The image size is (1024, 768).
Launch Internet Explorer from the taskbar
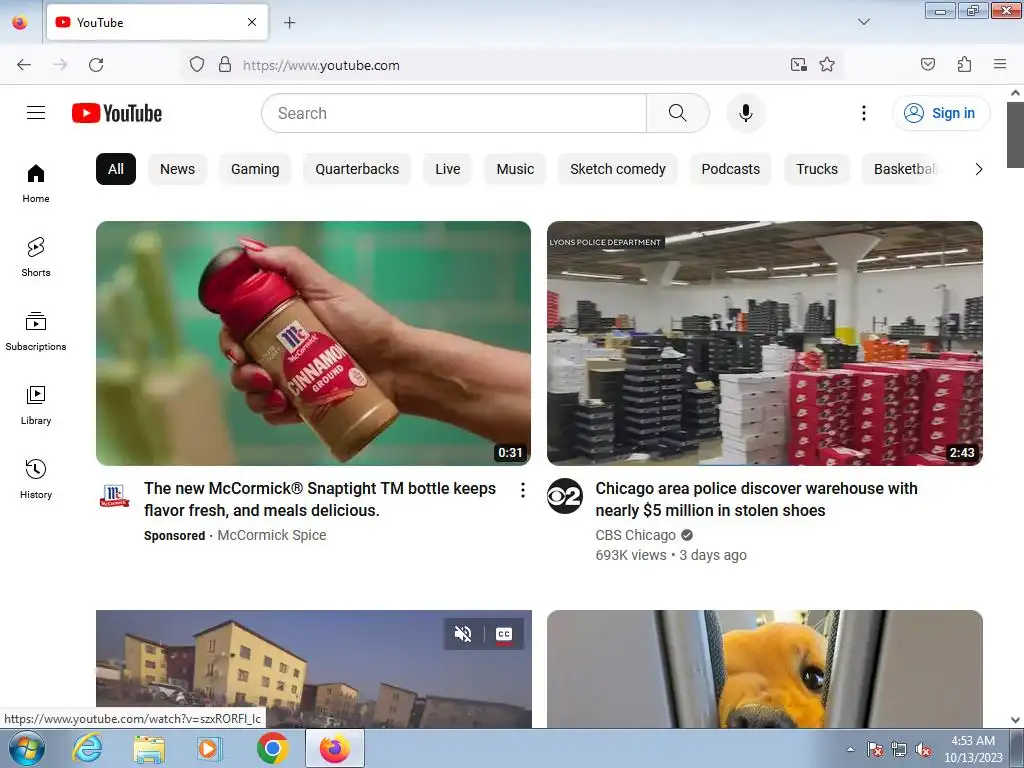point(87,748)
